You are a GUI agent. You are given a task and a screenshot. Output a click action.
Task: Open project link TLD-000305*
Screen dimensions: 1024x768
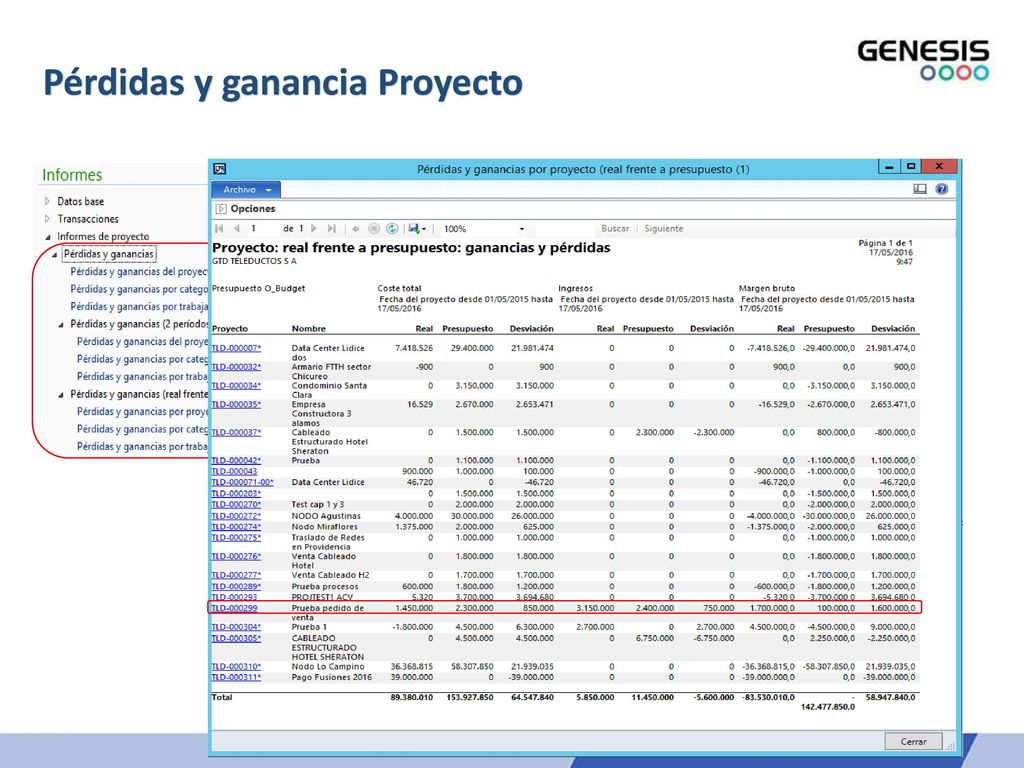click(236, 638)
